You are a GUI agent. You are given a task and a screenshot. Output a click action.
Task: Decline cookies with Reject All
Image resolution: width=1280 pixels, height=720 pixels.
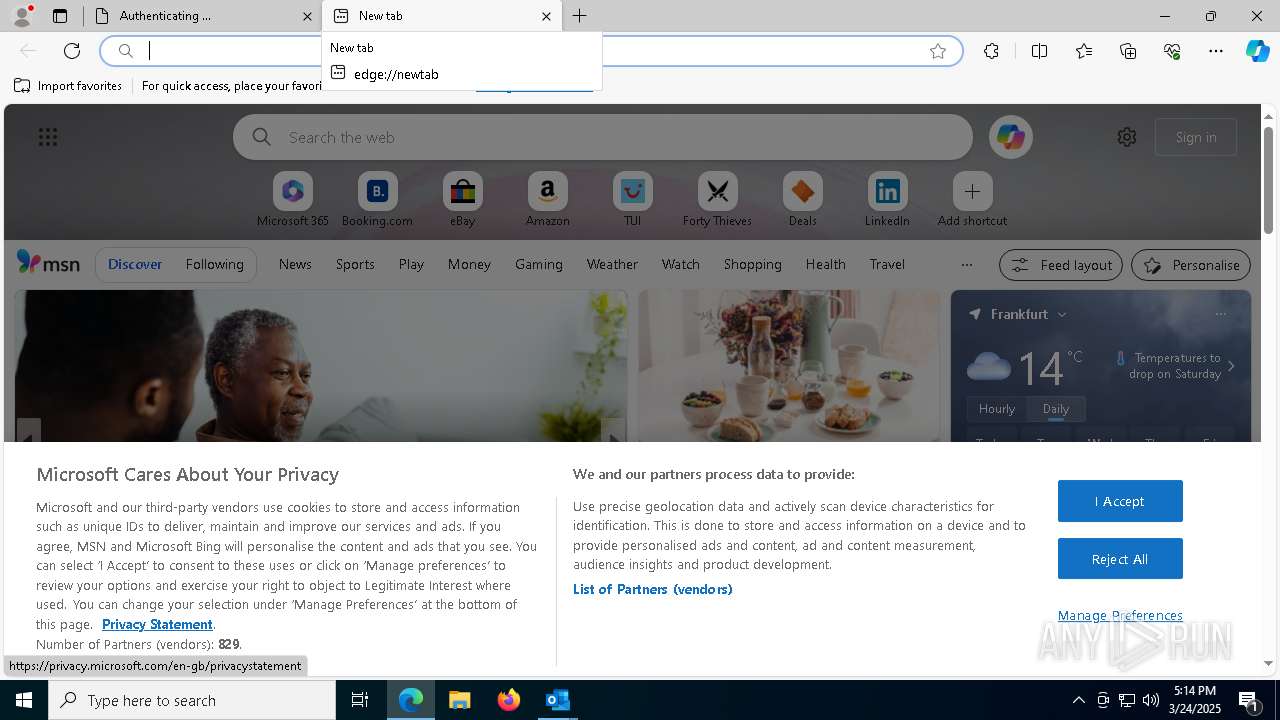point(1120,559)
